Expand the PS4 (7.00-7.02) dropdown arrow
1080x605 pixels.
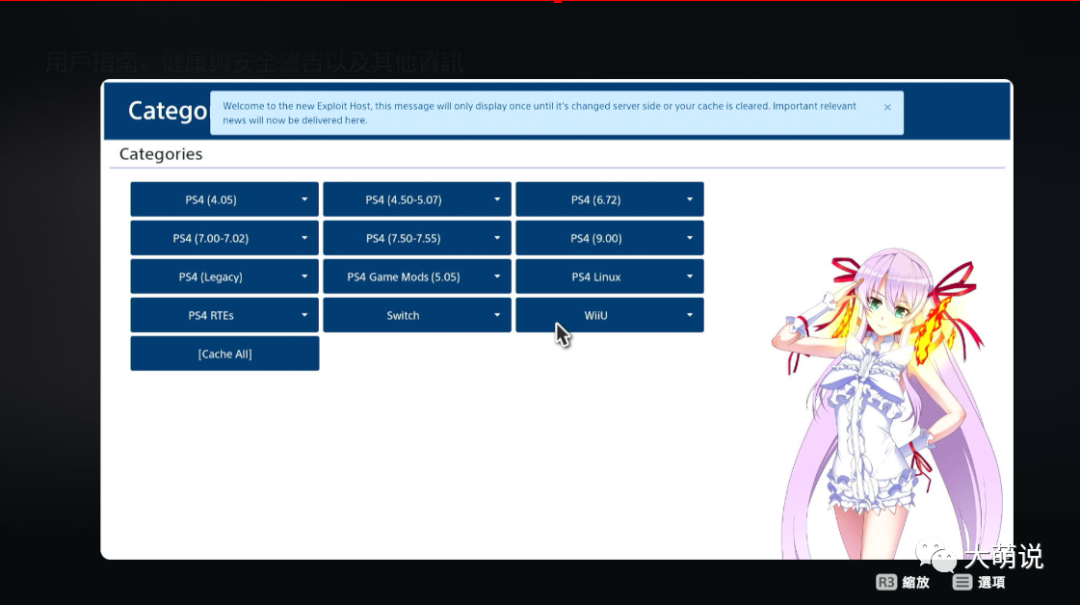tap(304, 238)
